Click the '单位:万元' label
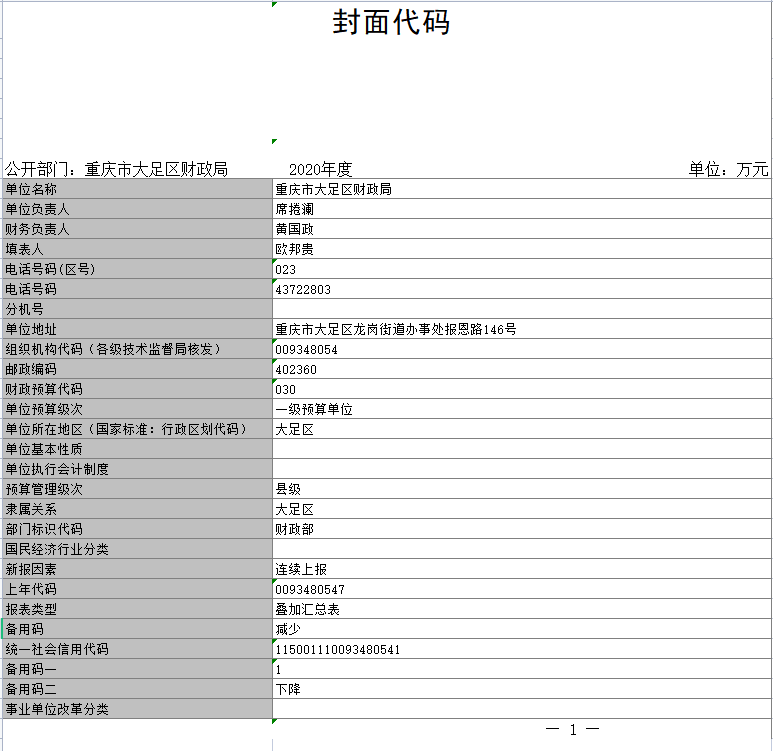773x751 pixels. coord(728,169)
